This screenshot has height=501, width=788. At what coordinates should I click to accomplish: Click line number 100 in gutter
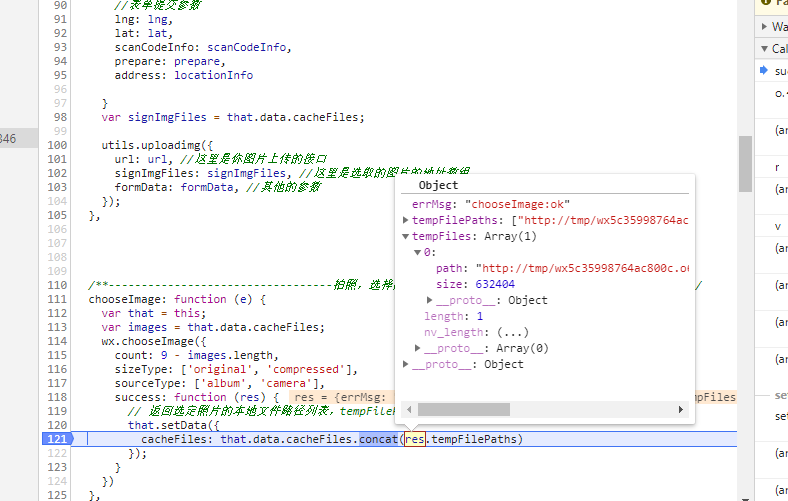57,145
